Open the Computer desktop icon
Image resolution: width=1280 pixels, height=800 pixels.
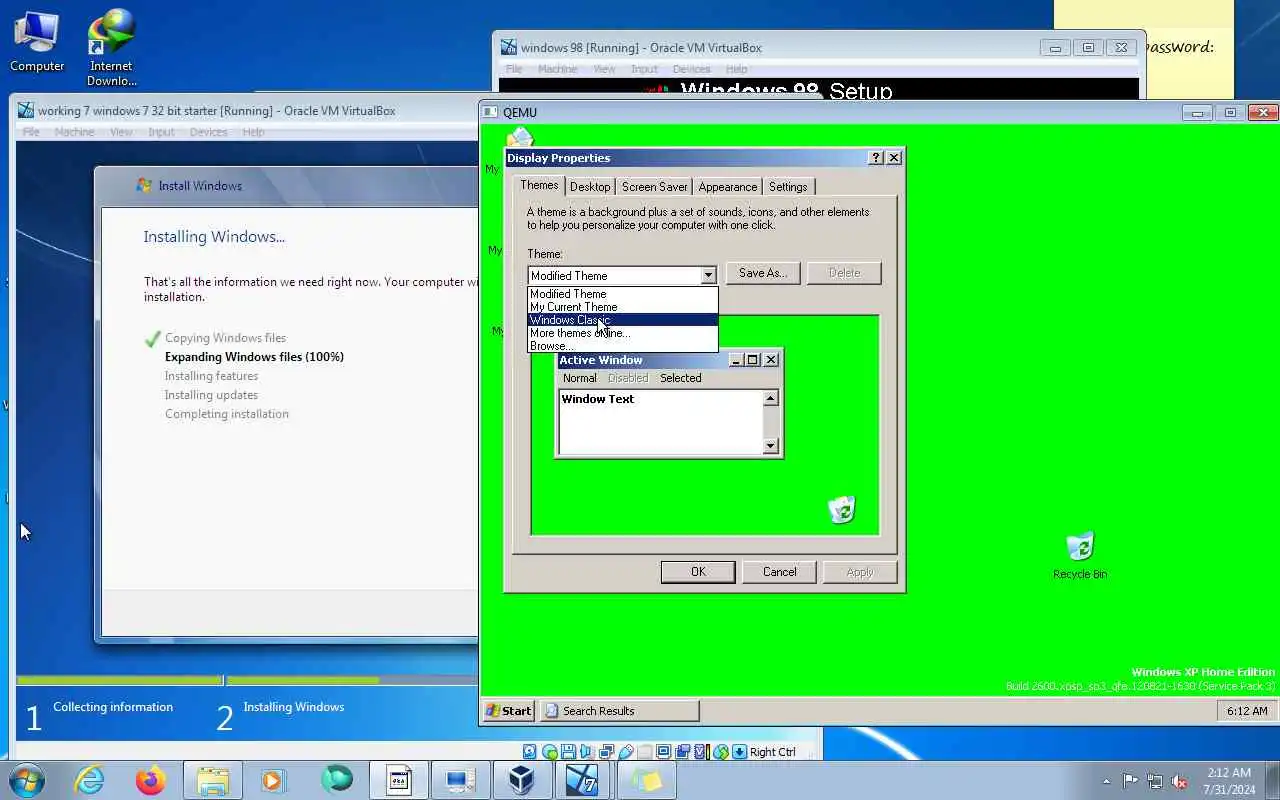37,42
